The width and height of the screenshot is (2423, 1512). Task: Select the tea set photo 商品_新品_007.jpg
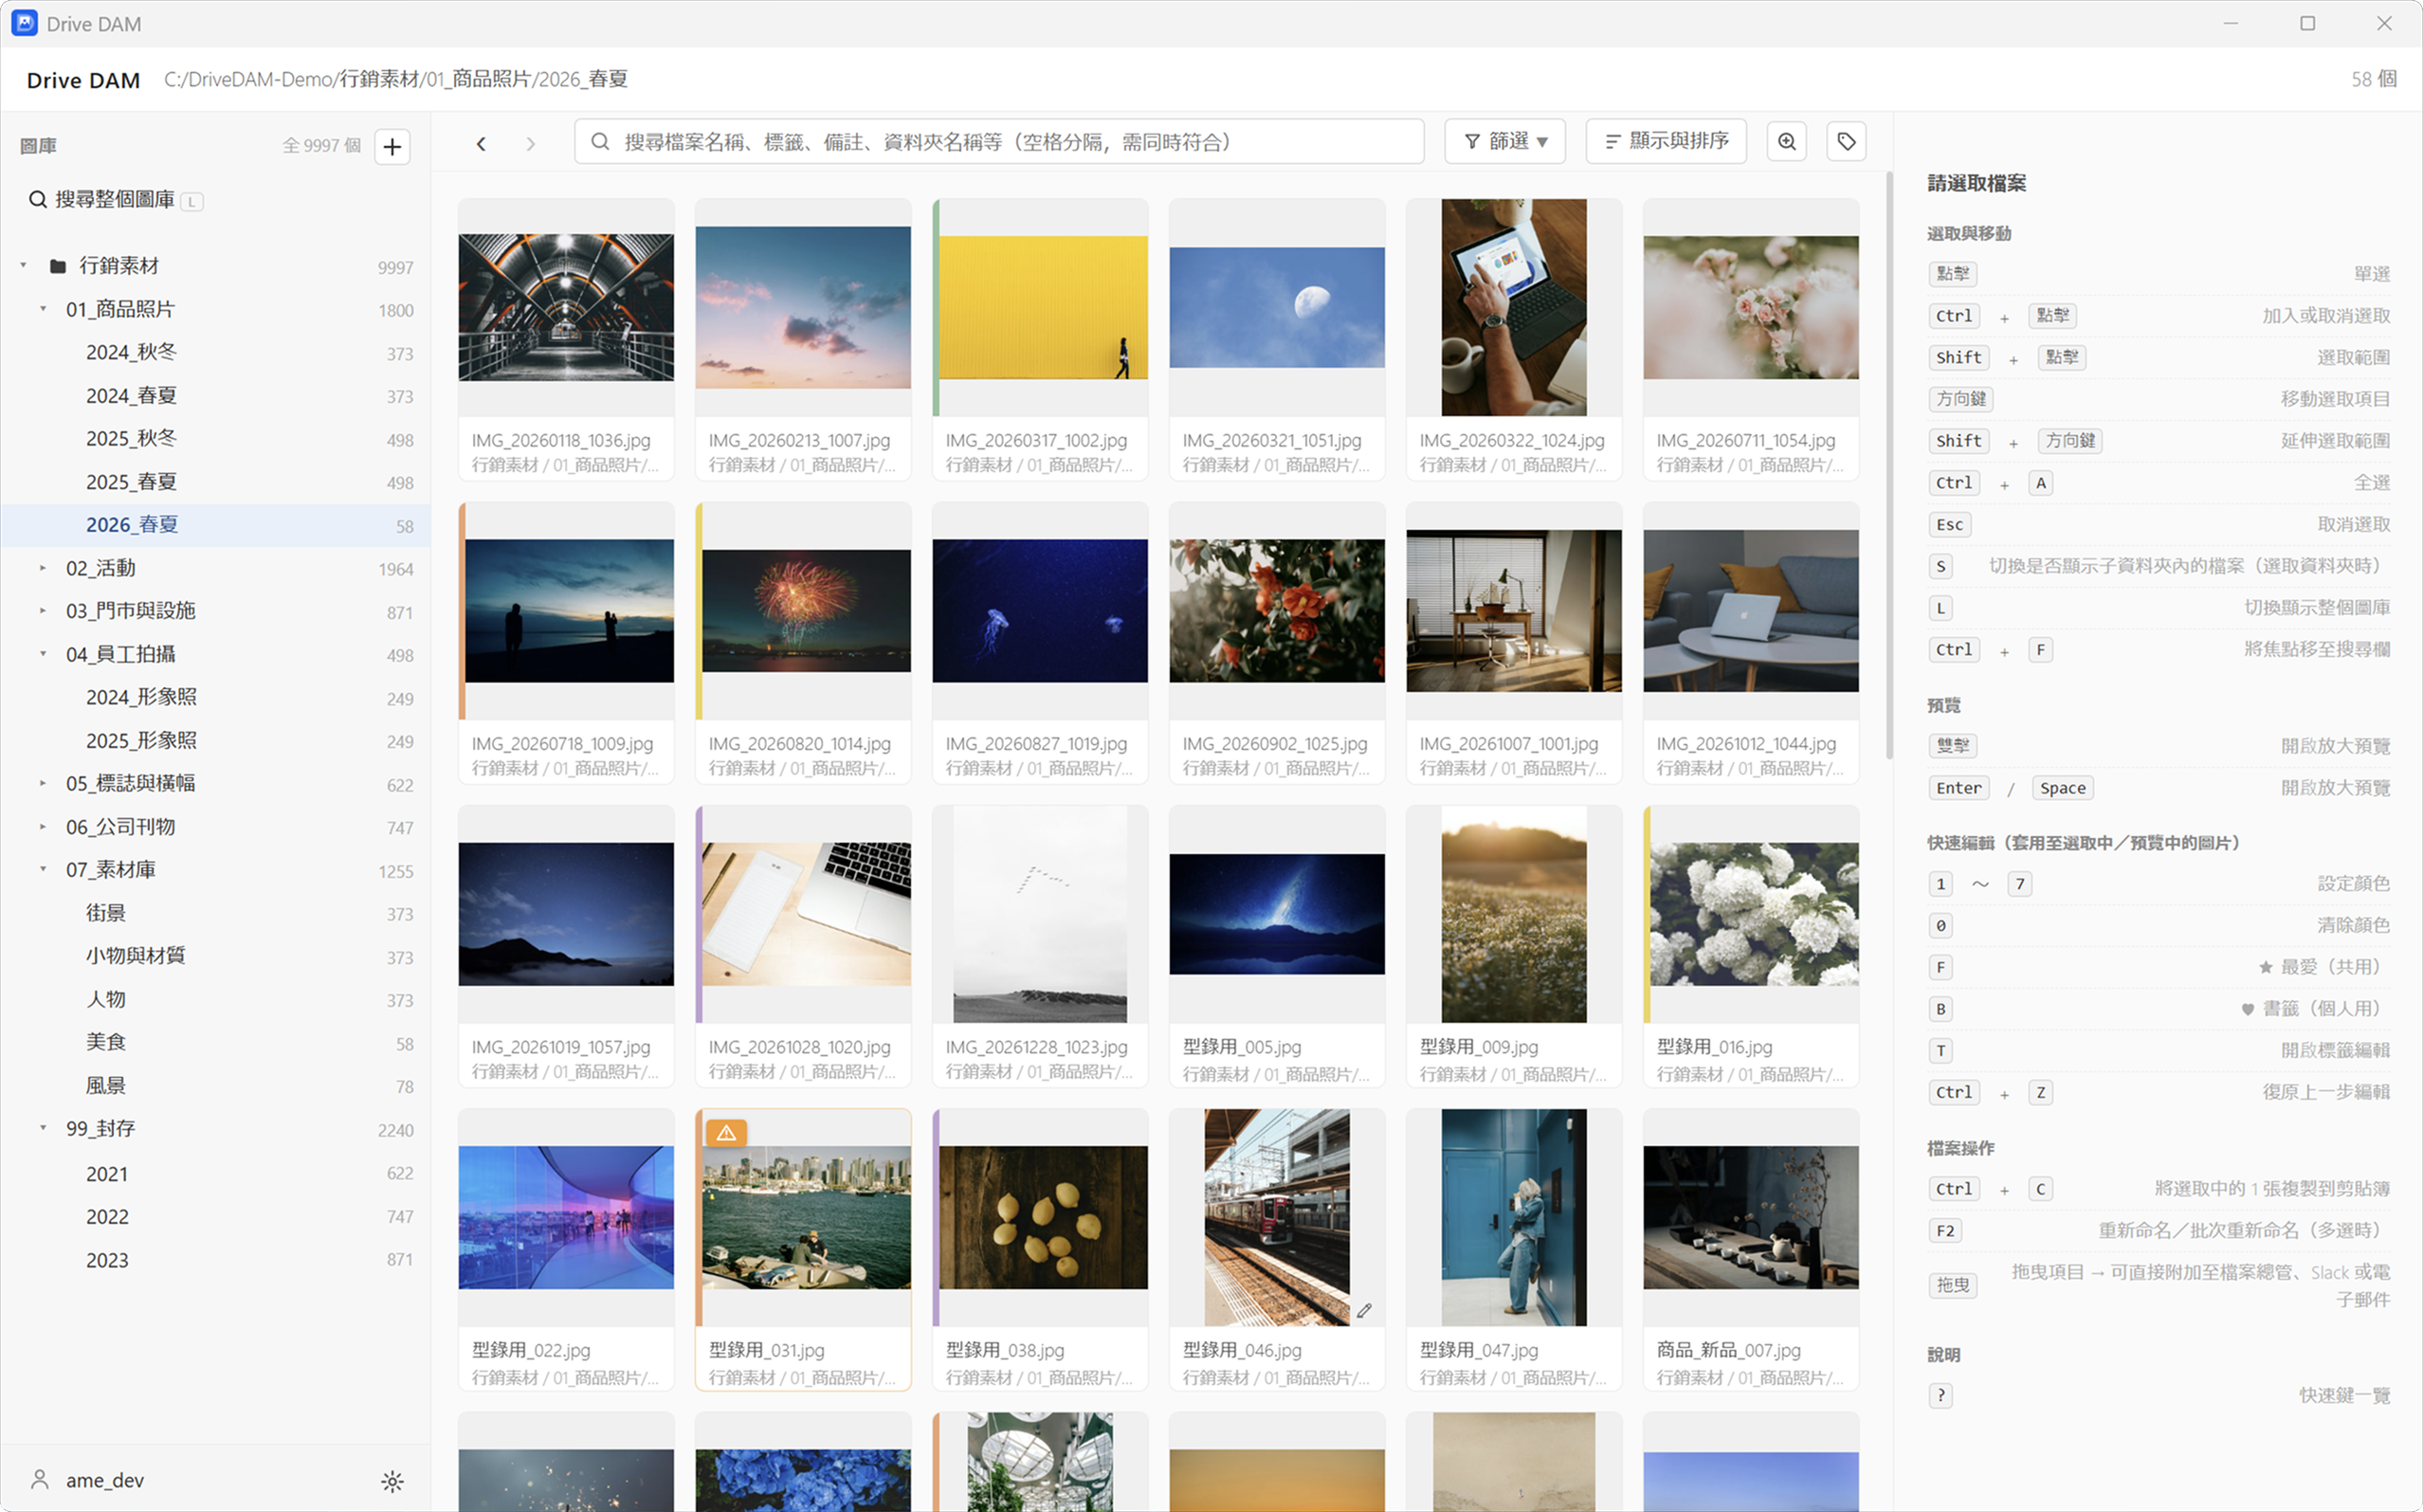[1751, 1217]
